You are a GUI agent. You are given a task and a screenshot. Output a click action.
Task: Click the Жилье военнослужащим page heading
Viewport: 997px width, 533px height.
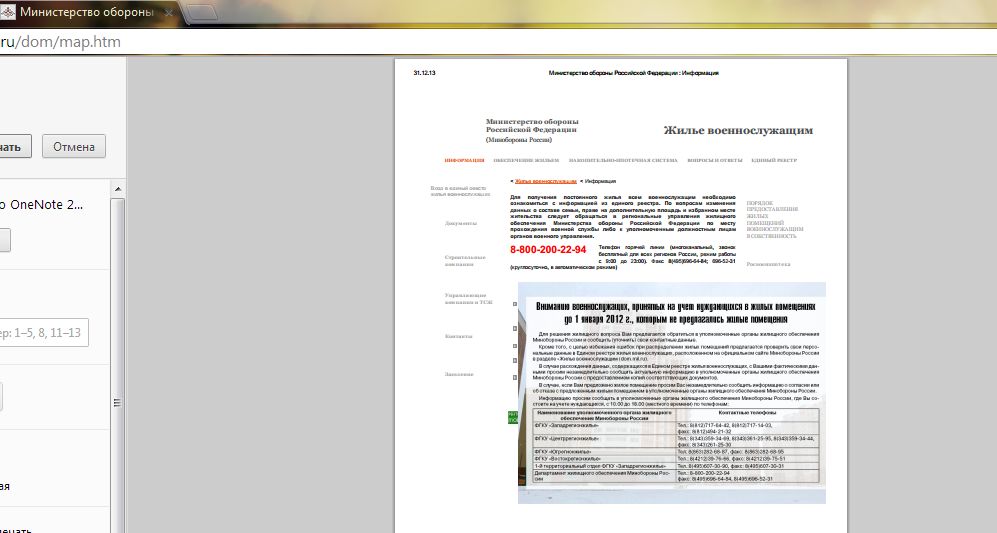coord(738,130)
